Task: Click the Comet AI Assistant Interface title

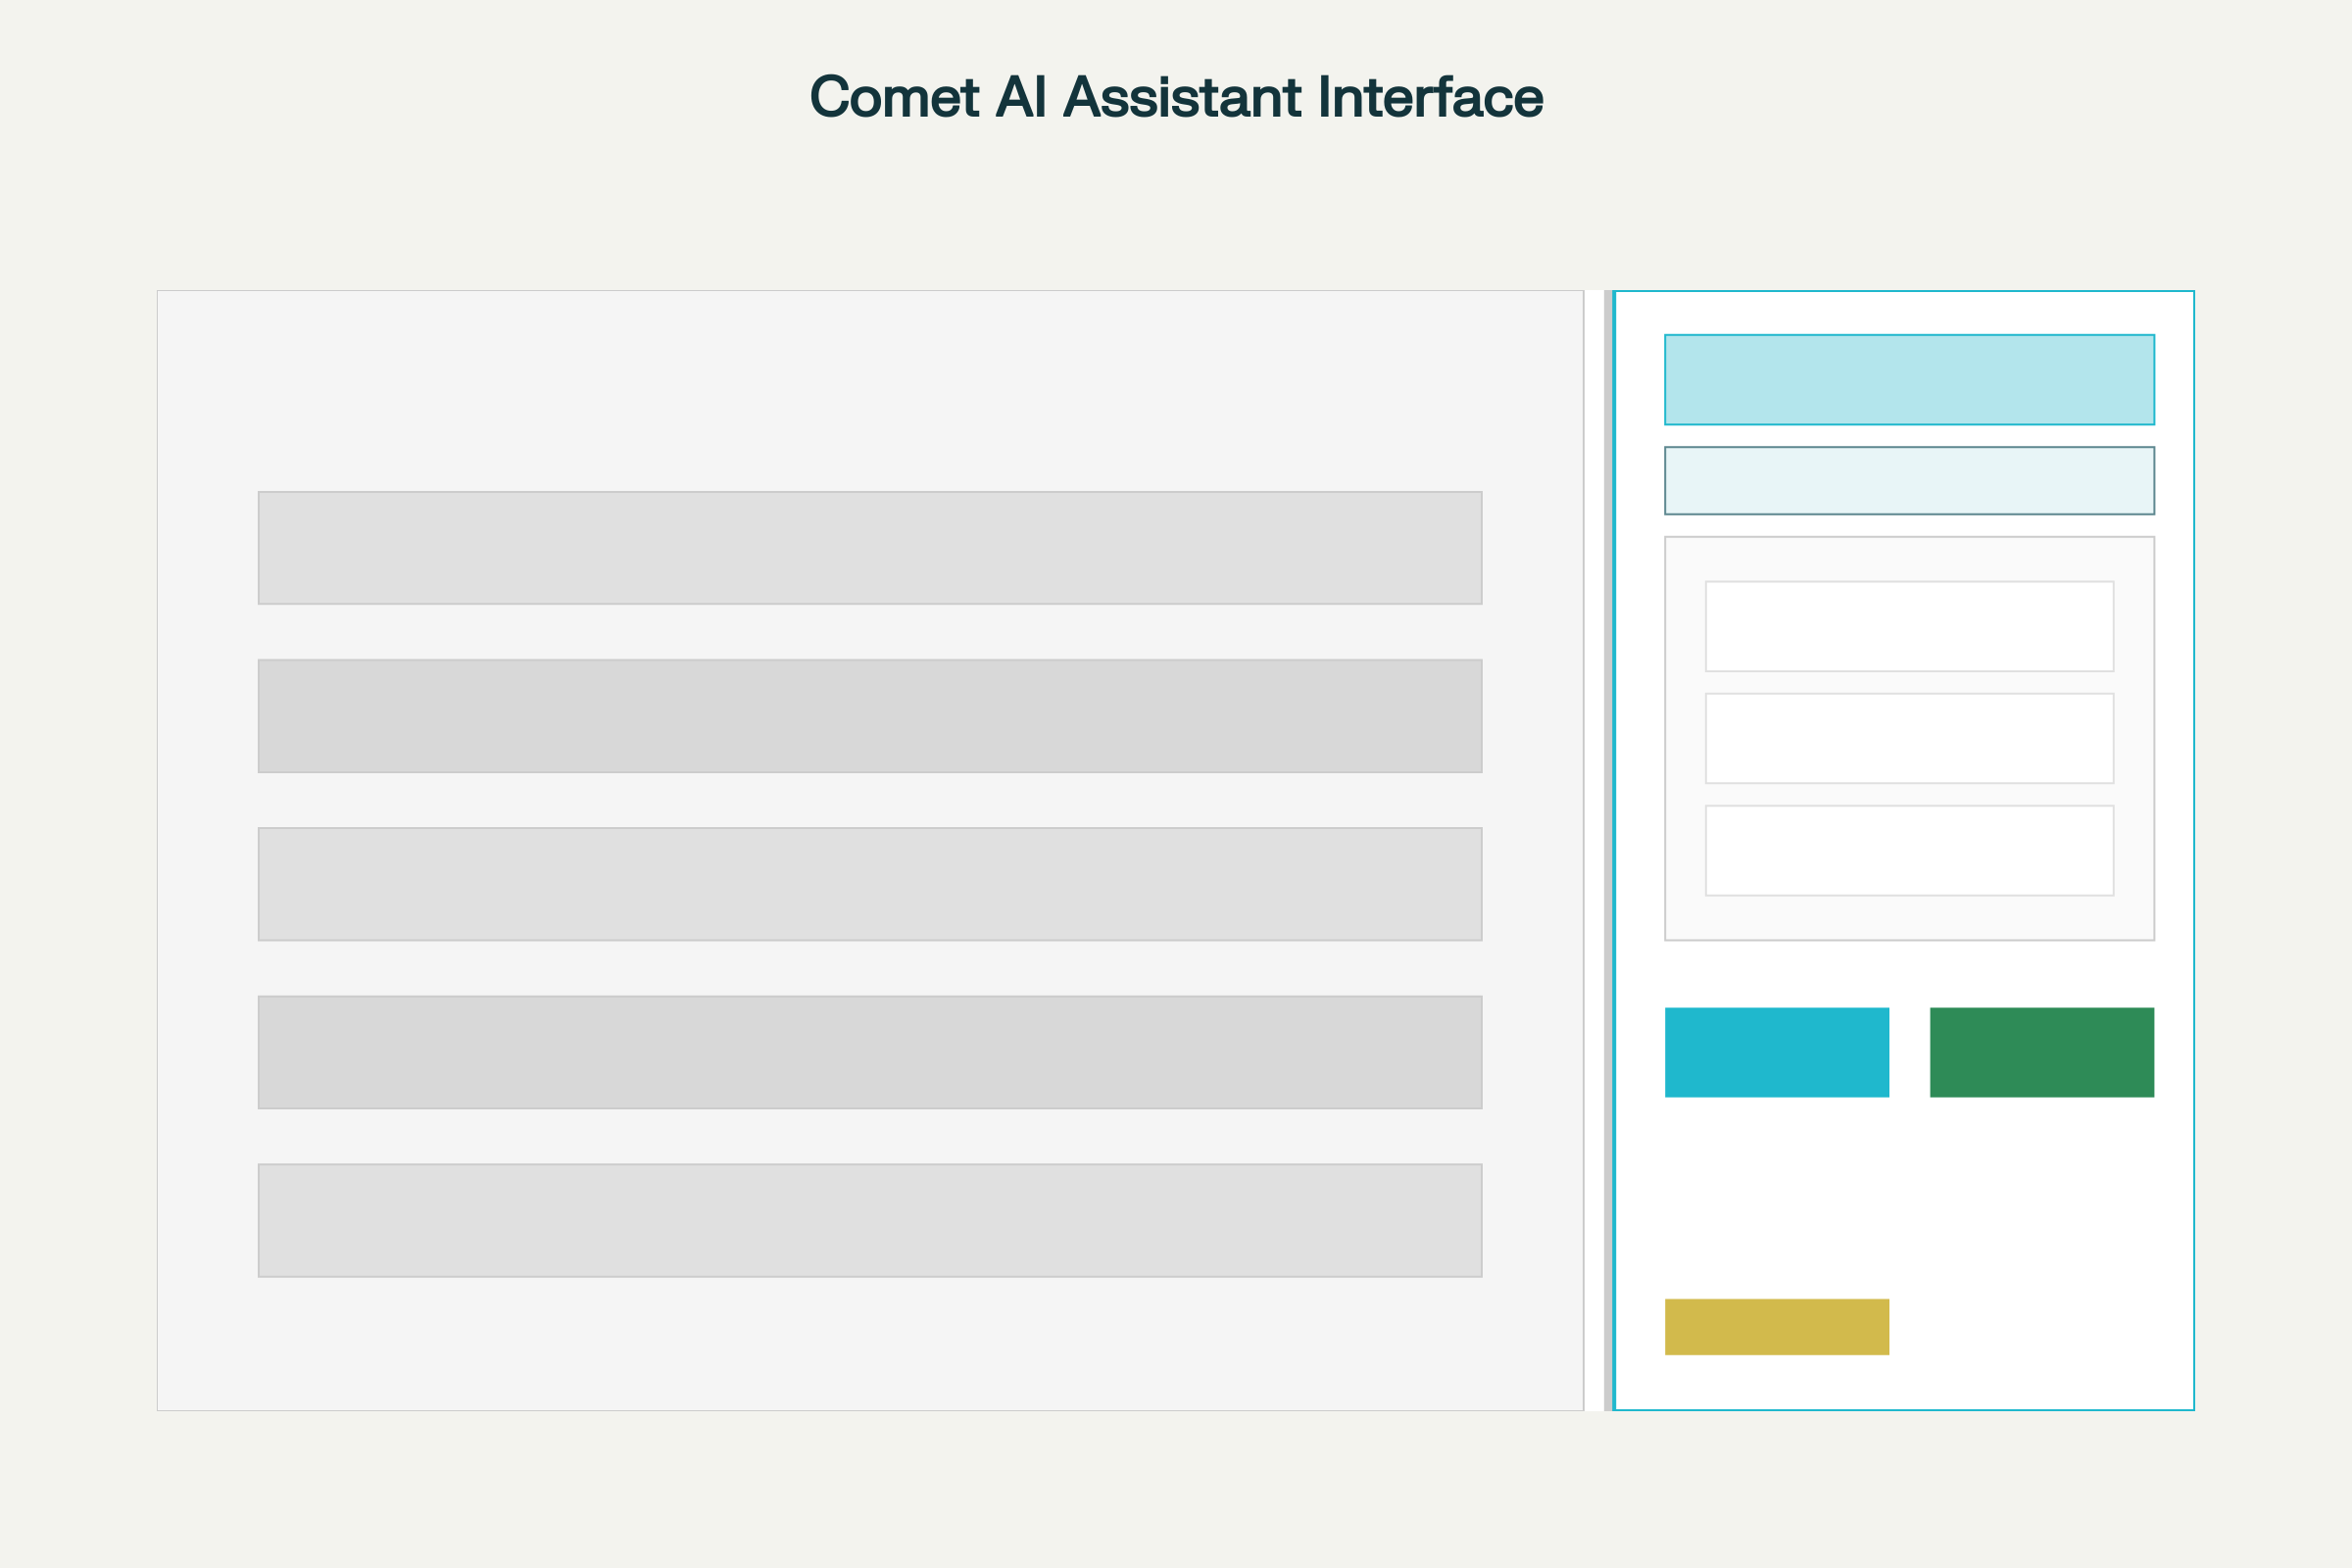Action: tap(1176, 97)
